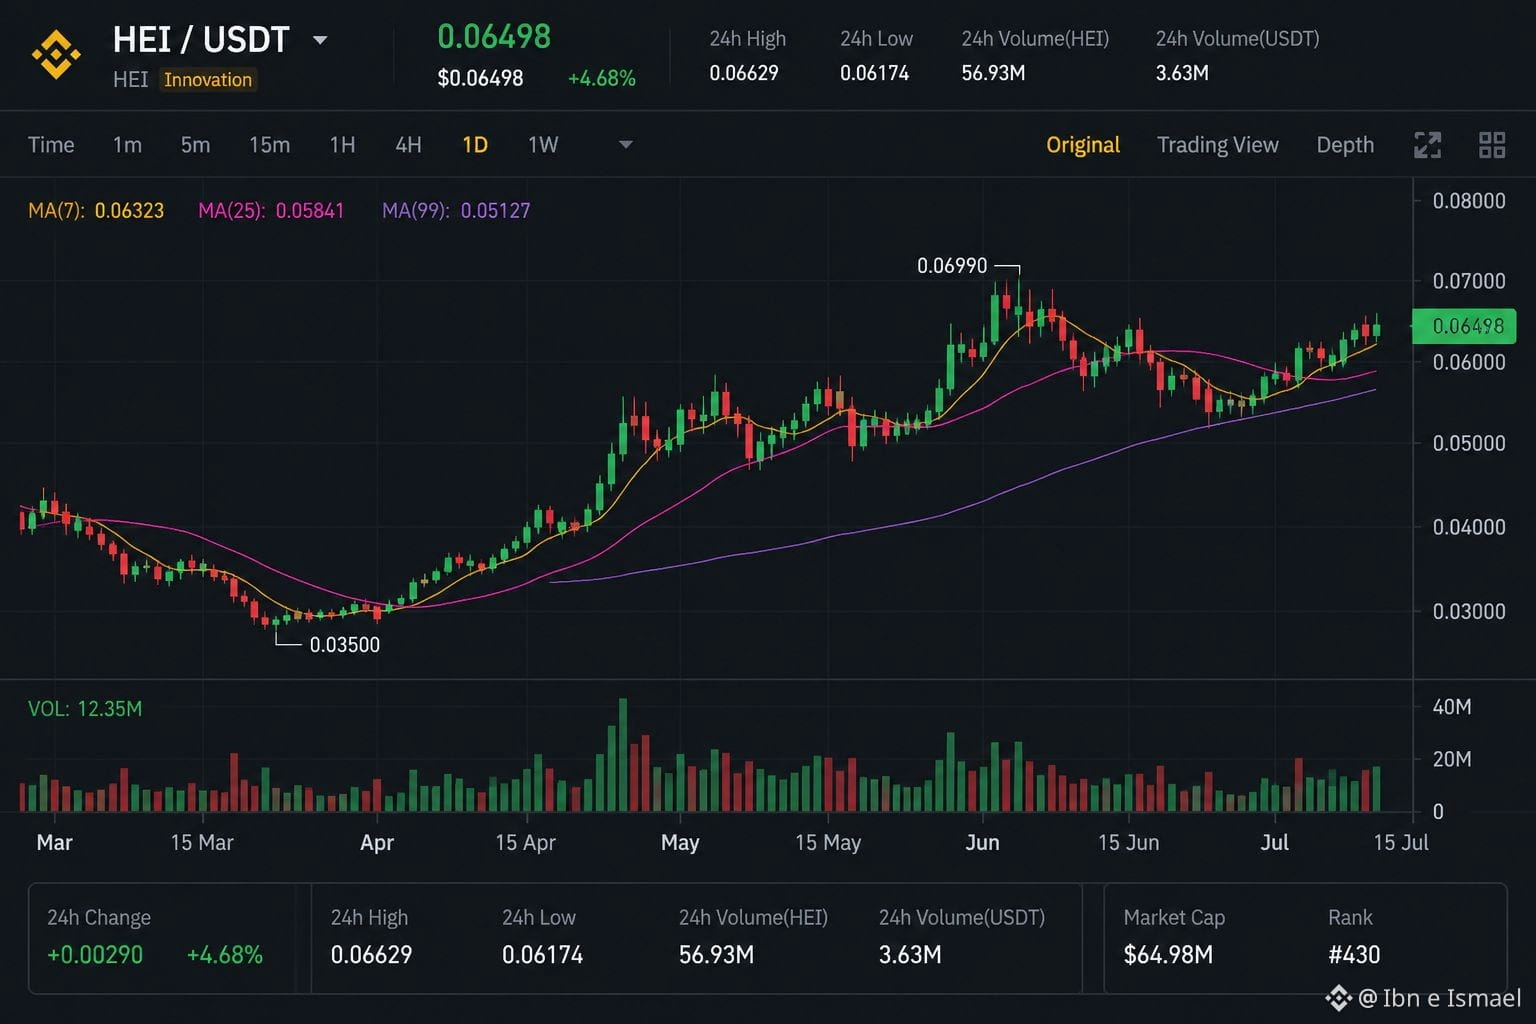Click the MA(7) indicator value 0.06323
Image resolution: width=1536 pixels, height=1024 pixels.
coord(129,211)
